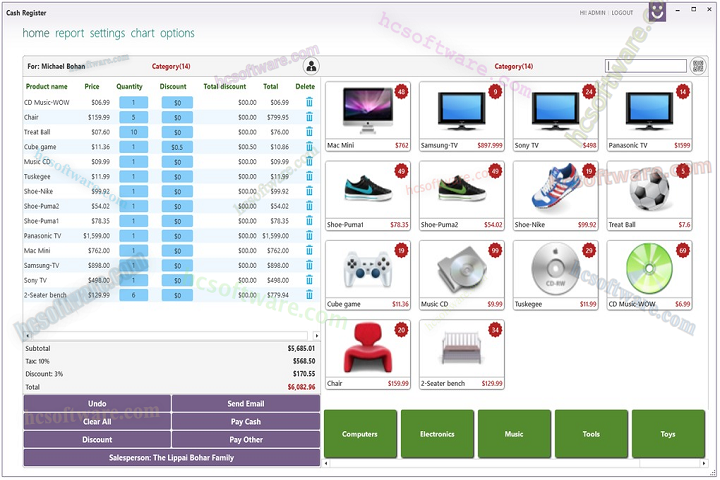Pick the Shoe-Puma2 product tile

click(461, 196)
